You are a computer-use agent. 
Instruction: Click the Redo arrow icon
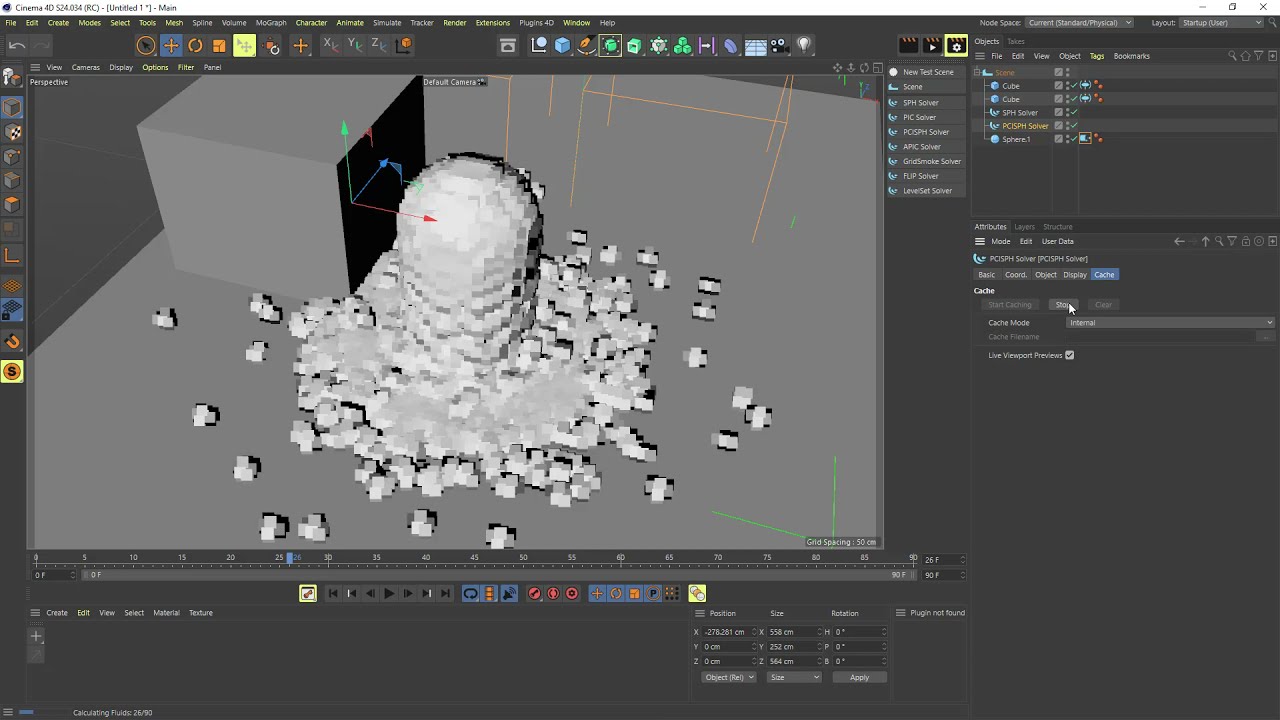[41, 45]
